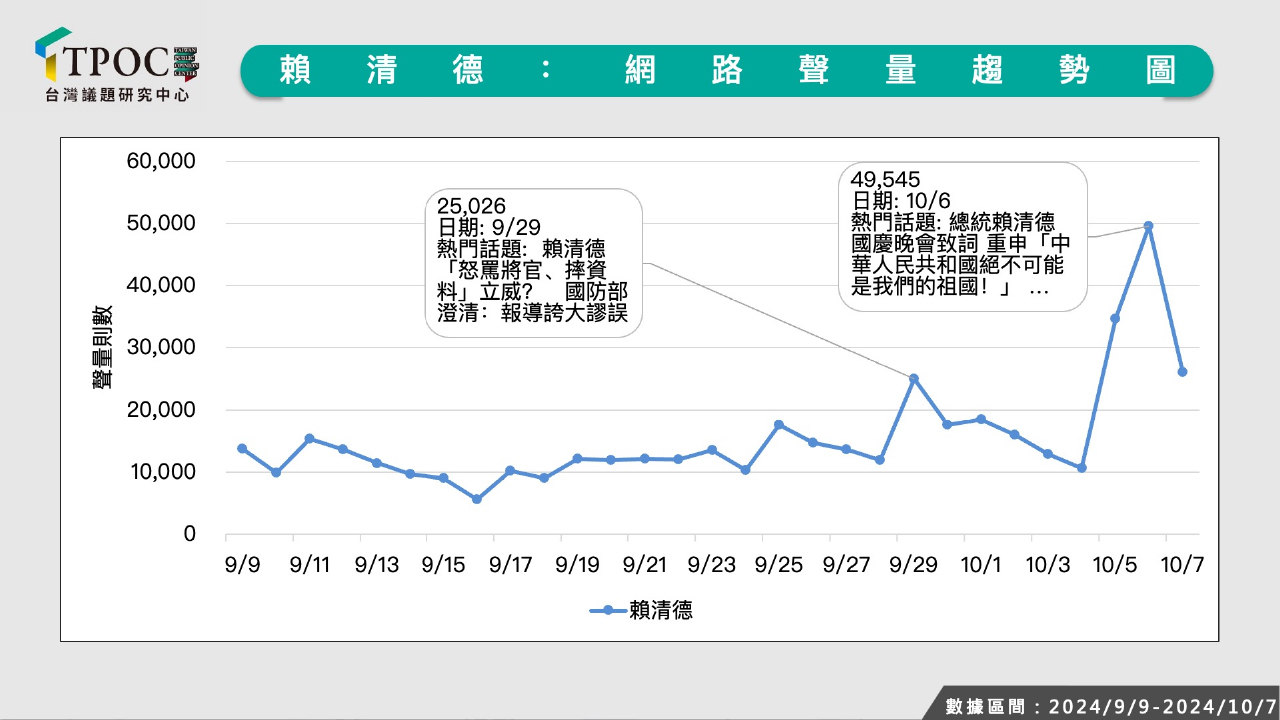The height and width of the screenshot is (720, 1280).
Task: Click the 數據區間 date range footer
Action: point(1108,706)
